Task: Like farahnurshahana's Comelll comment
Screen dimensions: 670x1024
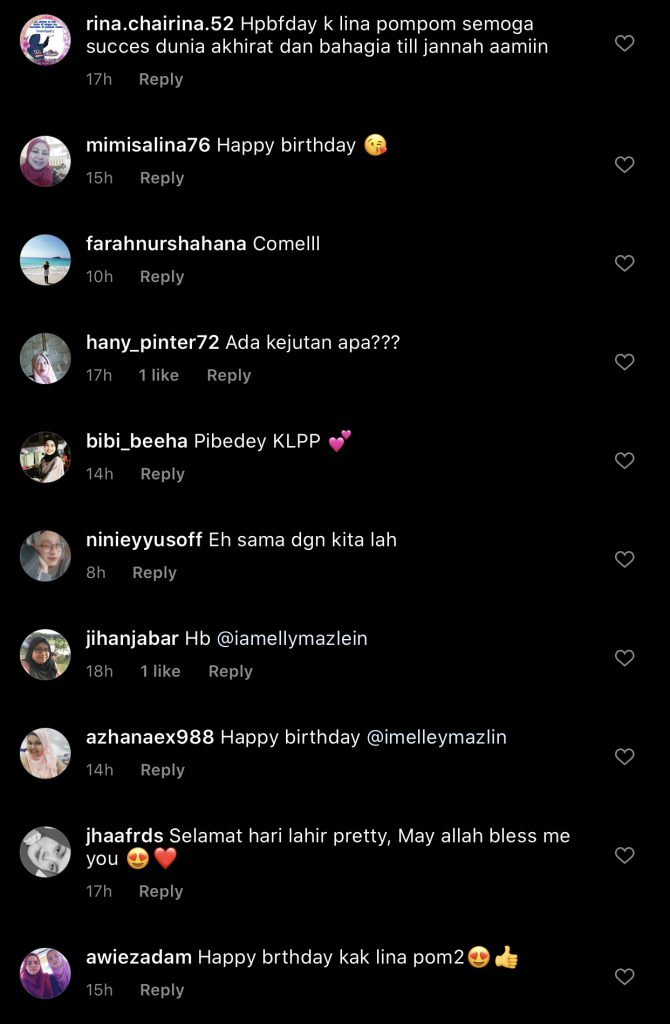Action: coord(624,263)
